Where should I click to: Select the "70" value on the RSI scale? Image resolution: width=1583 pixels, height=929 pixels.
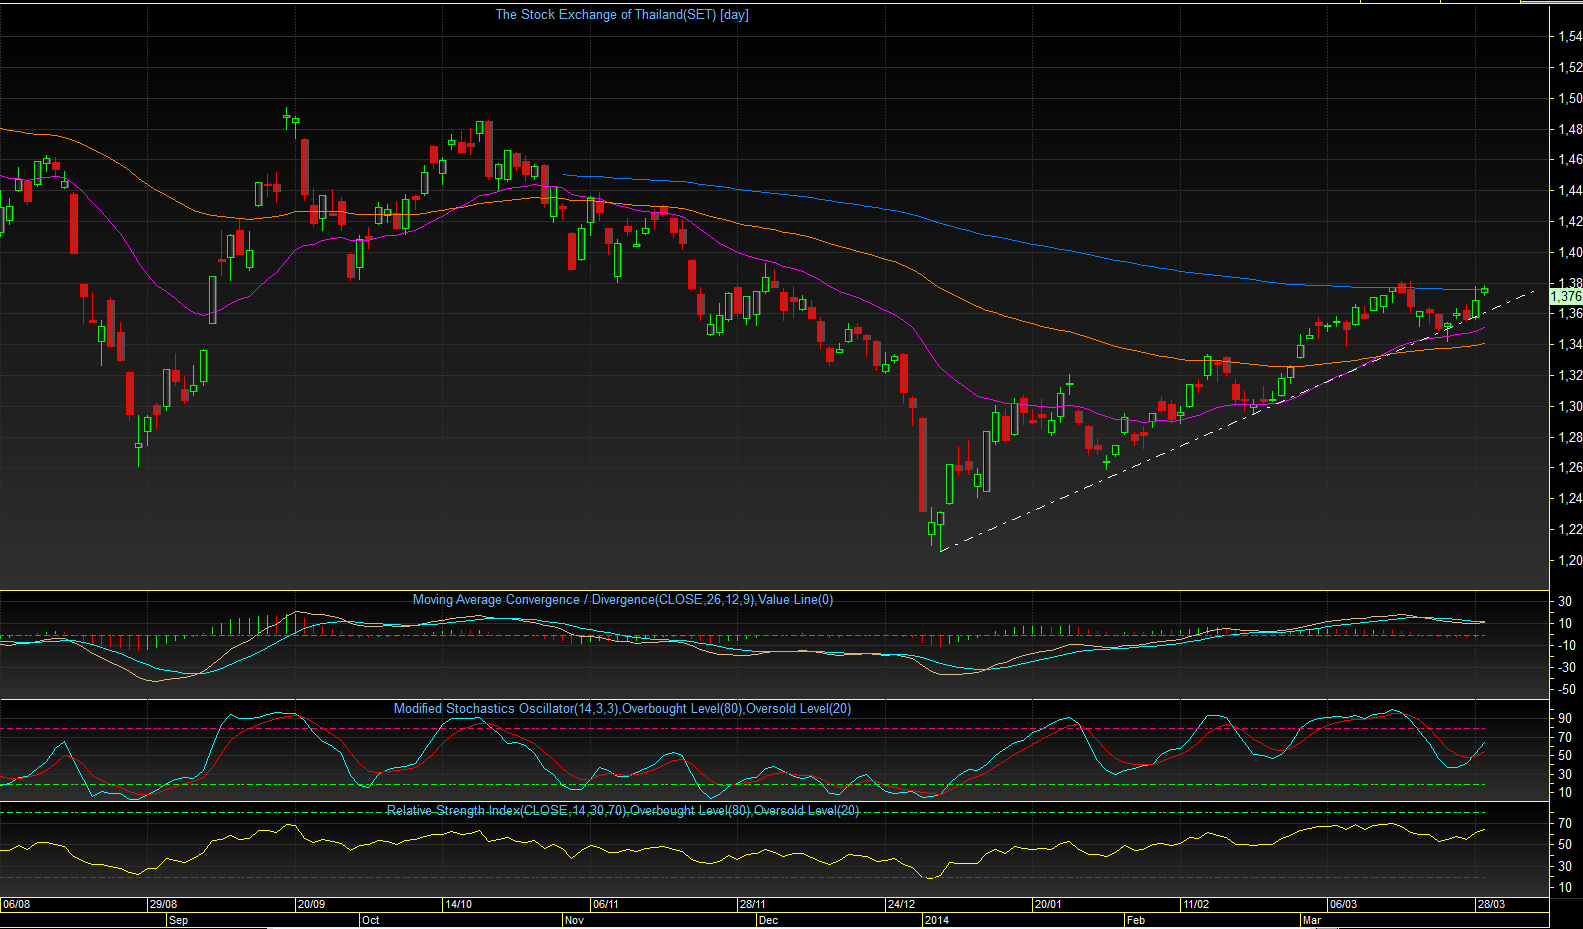tap(1565, 824)
